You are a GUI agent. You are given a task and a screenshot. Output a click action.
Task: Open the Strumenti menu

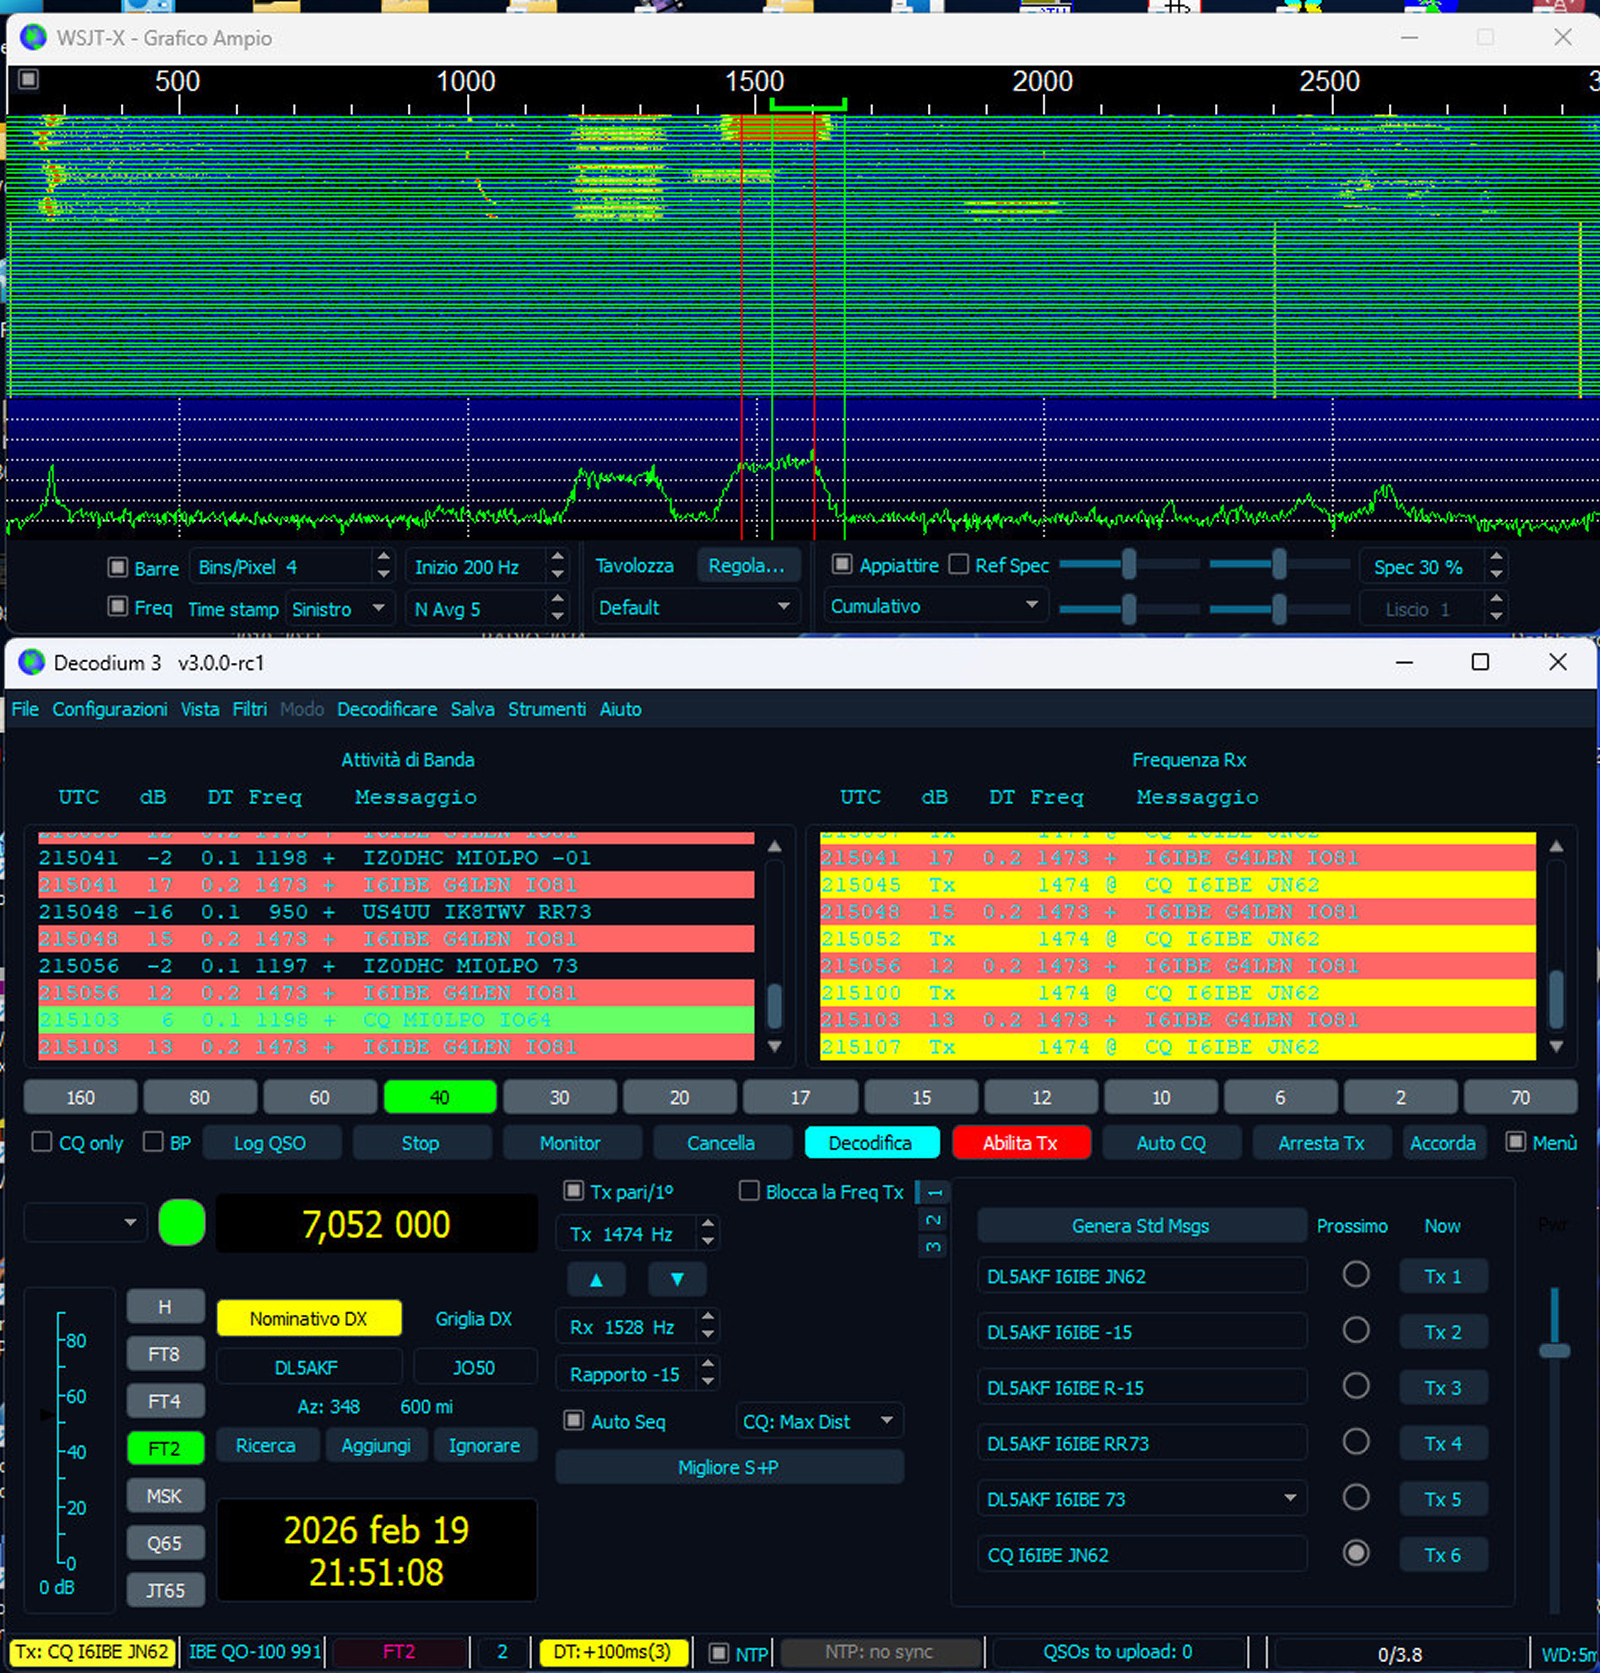(x=546, y=709)
